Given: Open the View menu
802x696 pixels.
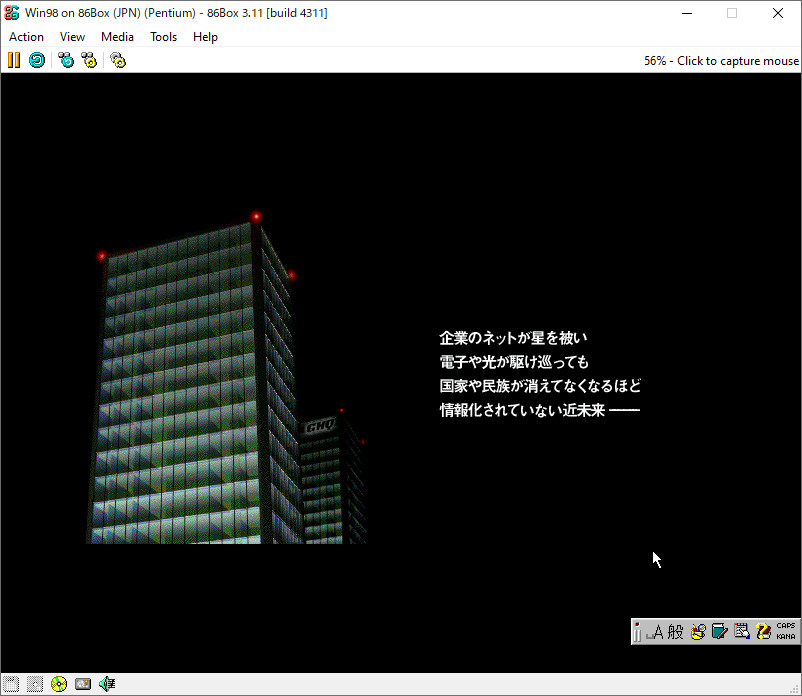Looking at the screenshot, I should (72, 37).
